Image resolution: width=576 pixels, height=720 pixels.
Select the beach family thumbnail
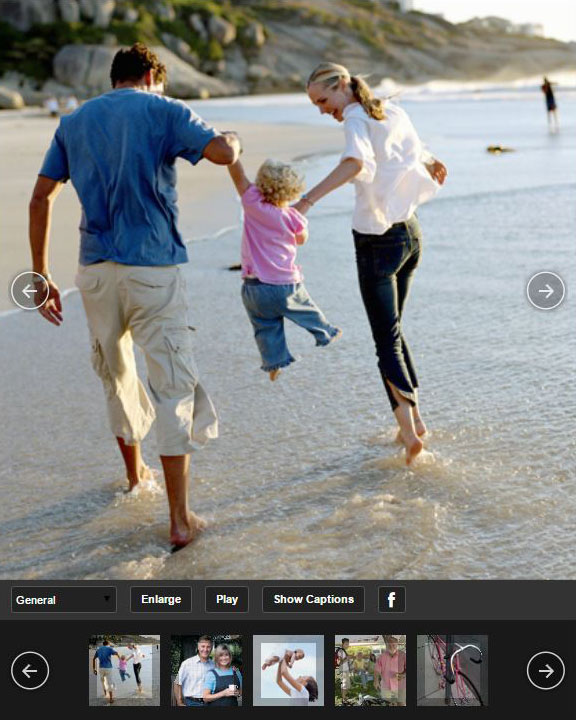pos(124,670)
